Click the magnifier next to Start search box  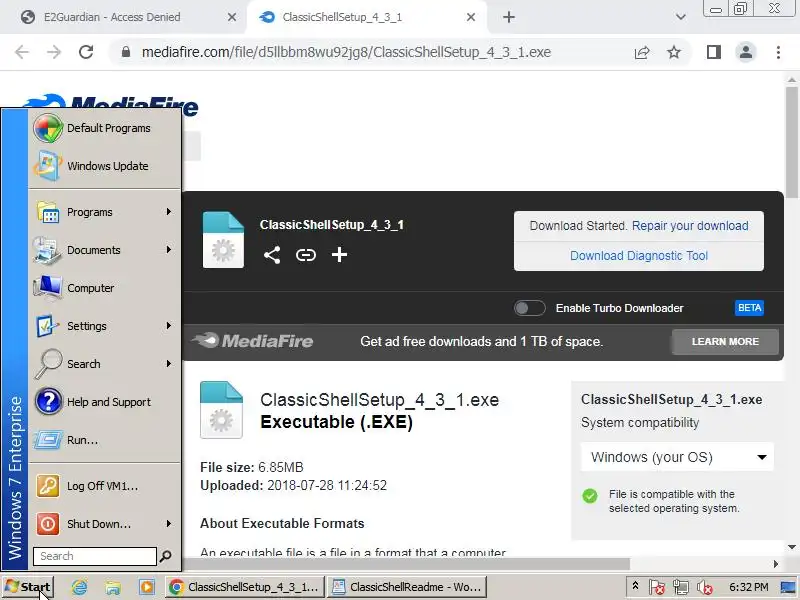(165, 556)
